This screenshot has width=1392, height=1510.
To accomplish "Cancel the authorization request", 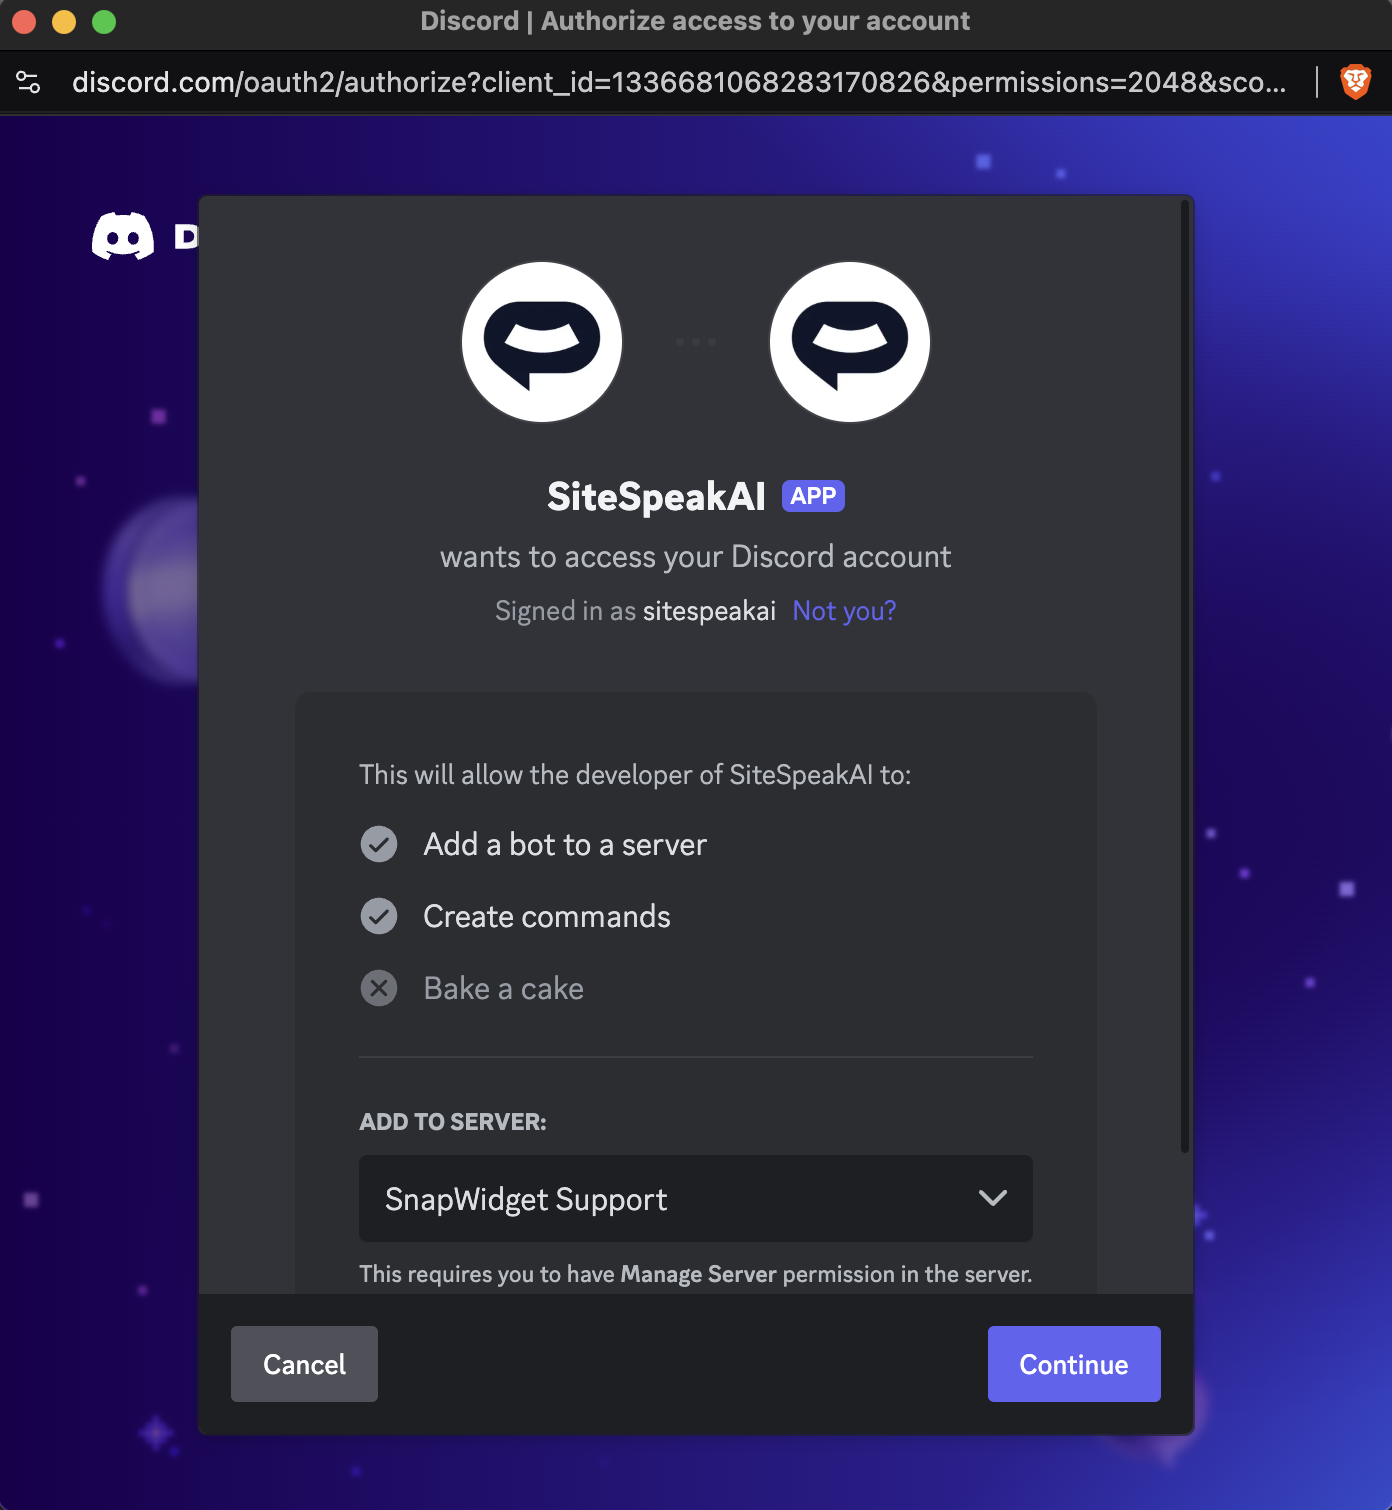I will click(304, 1364).
